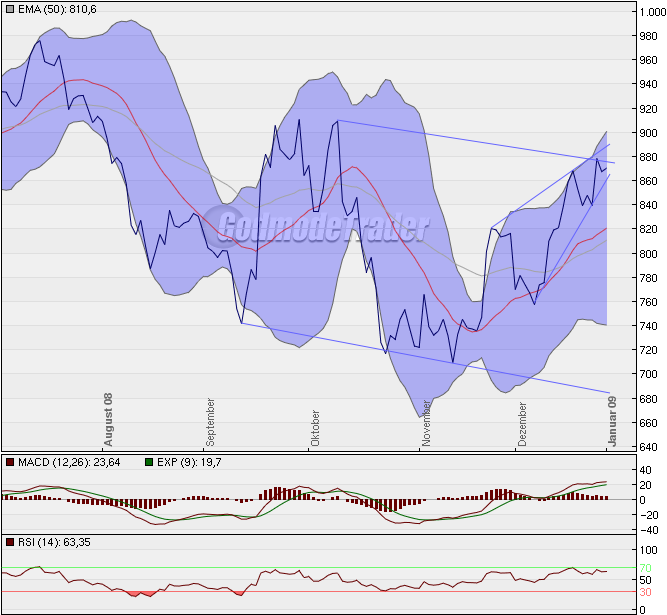Click the 680 price axis value
The image size is (667, 615).
coord(649,399)
